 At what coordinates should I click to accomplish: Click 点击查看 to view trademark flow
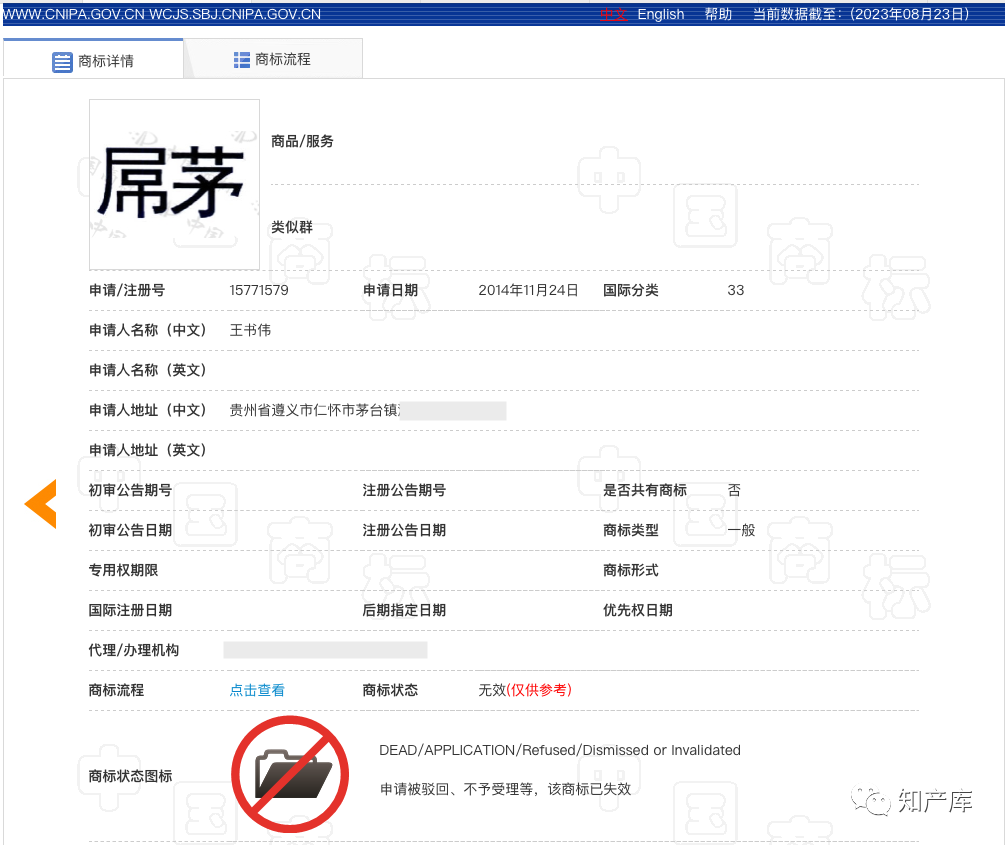[257, 690]
